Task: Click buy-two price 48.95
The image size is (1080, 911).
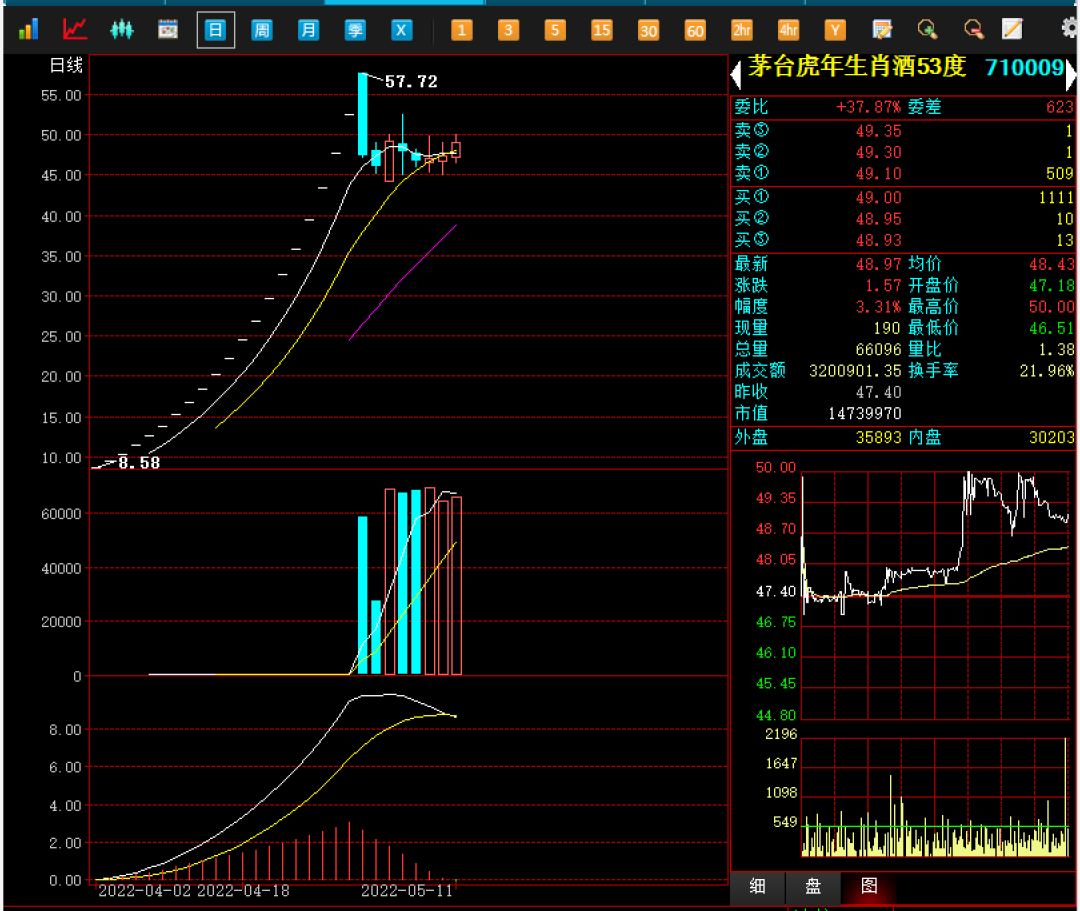Action: tap(878, 219)
